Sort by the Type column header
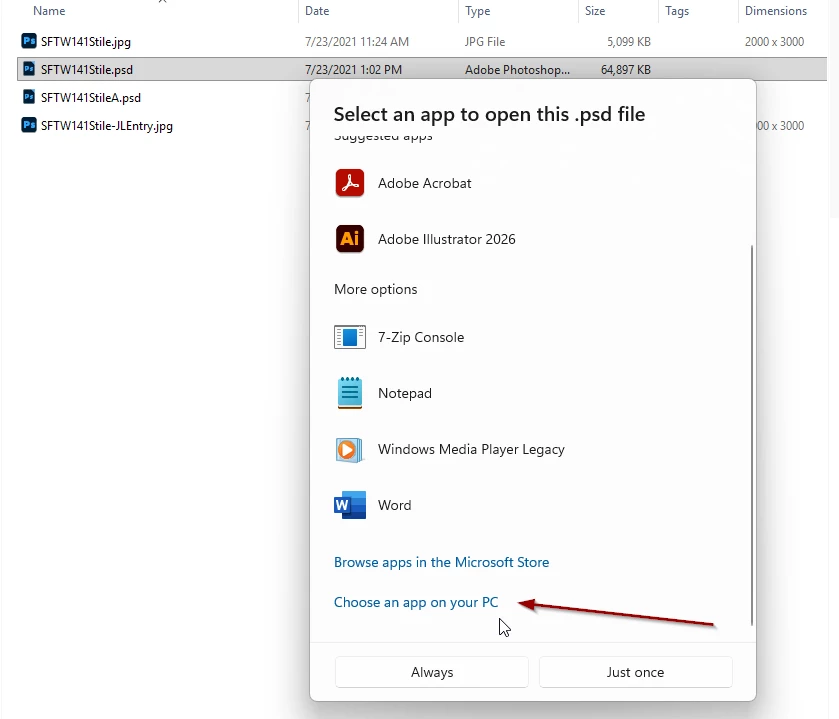839x719 pixels. [x=477, y=11]
